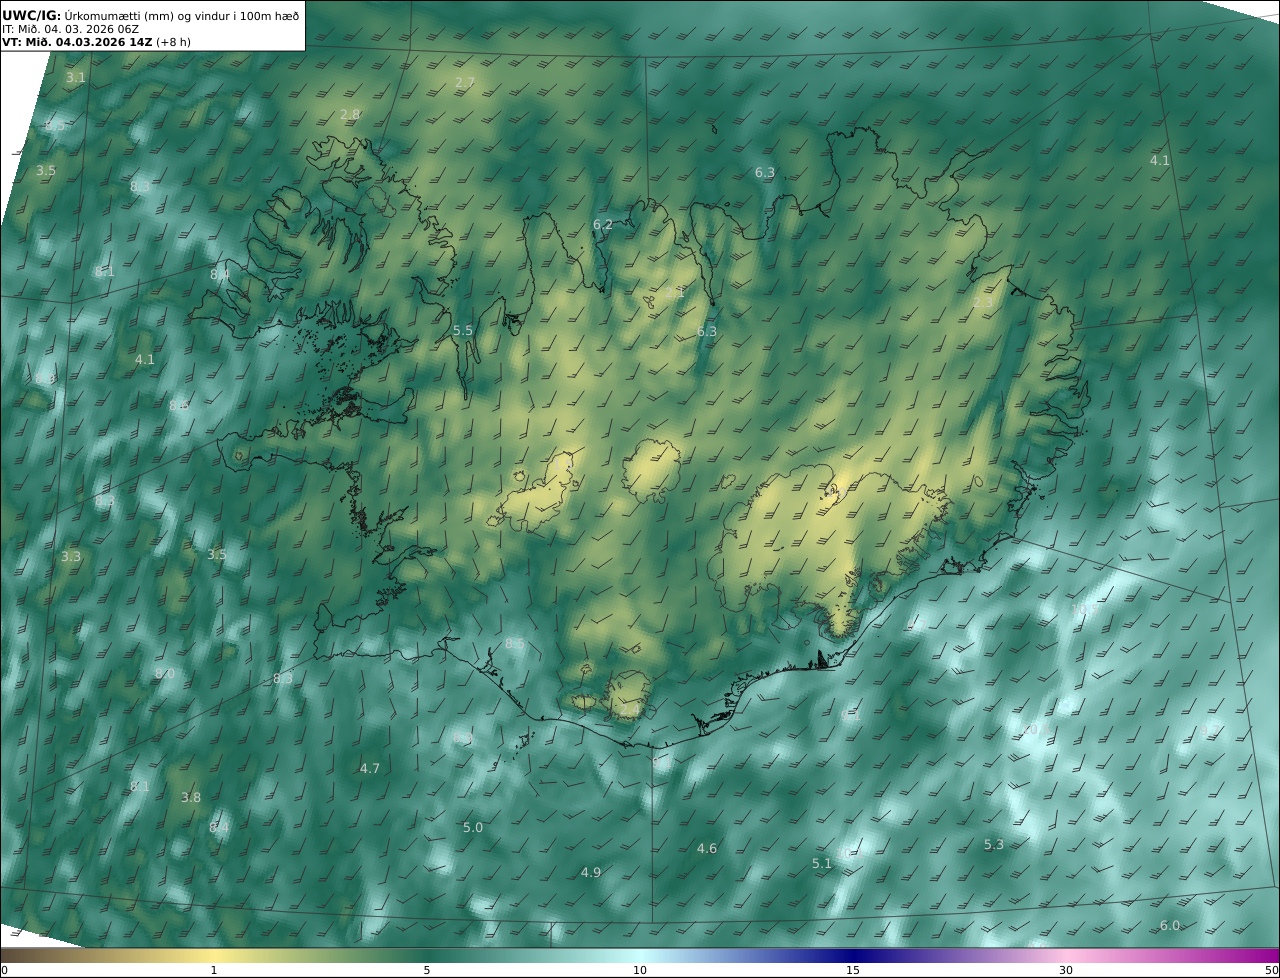Click the pale yellow colorbar segment
Viewport: 1280px width, 978px height.
pyautogui.click(x=215, y=955)
